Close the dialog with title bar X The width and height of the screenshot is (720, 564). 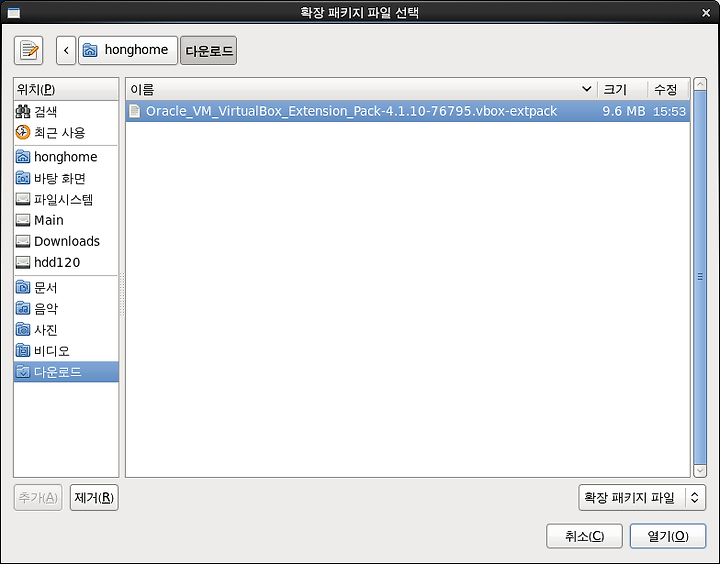point(706,13)
